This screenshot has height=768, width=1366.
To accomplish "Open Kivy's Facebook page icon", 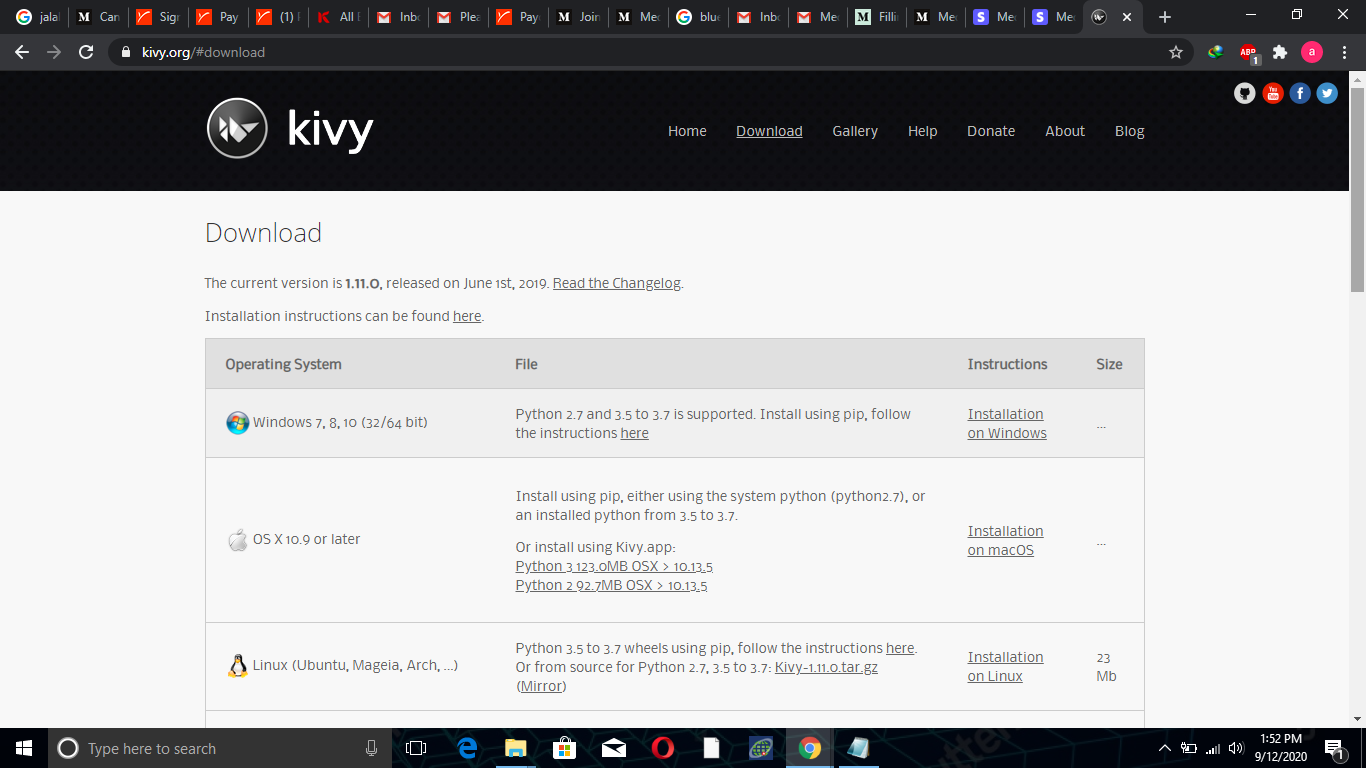I will 1299,92.
